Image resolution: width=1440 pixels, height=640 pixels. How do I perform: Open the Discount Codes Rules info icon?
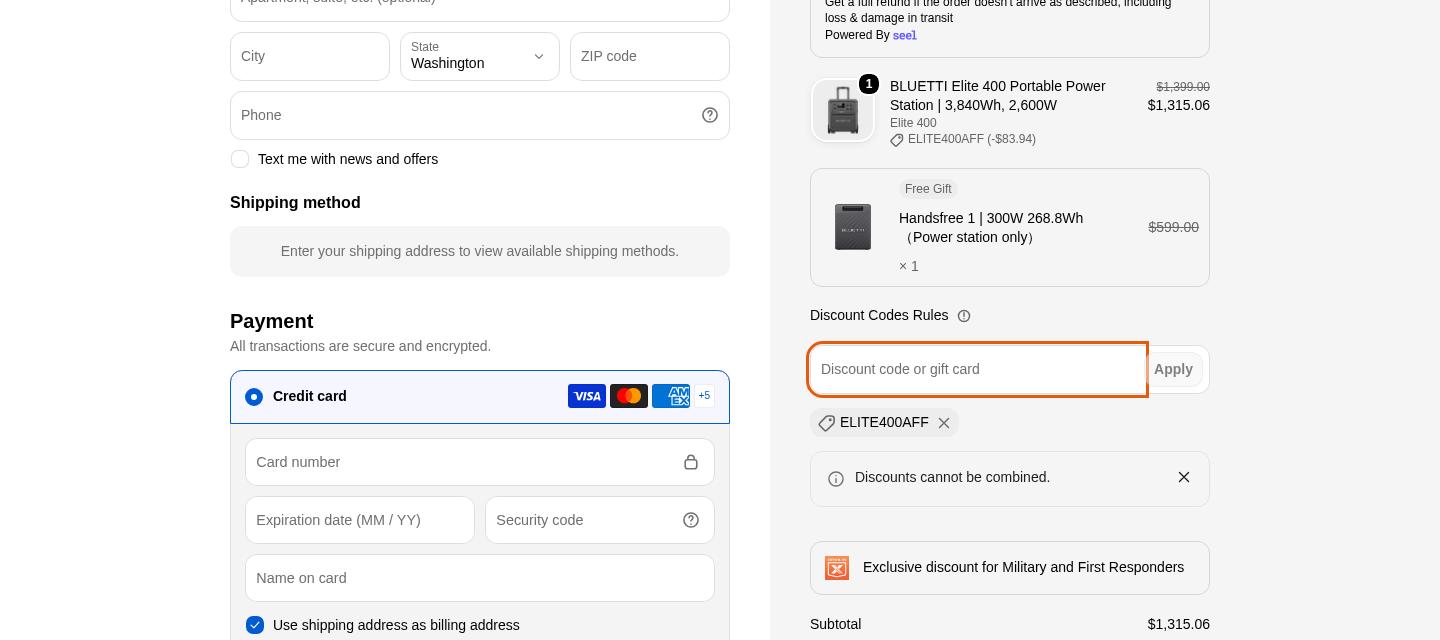964,316
